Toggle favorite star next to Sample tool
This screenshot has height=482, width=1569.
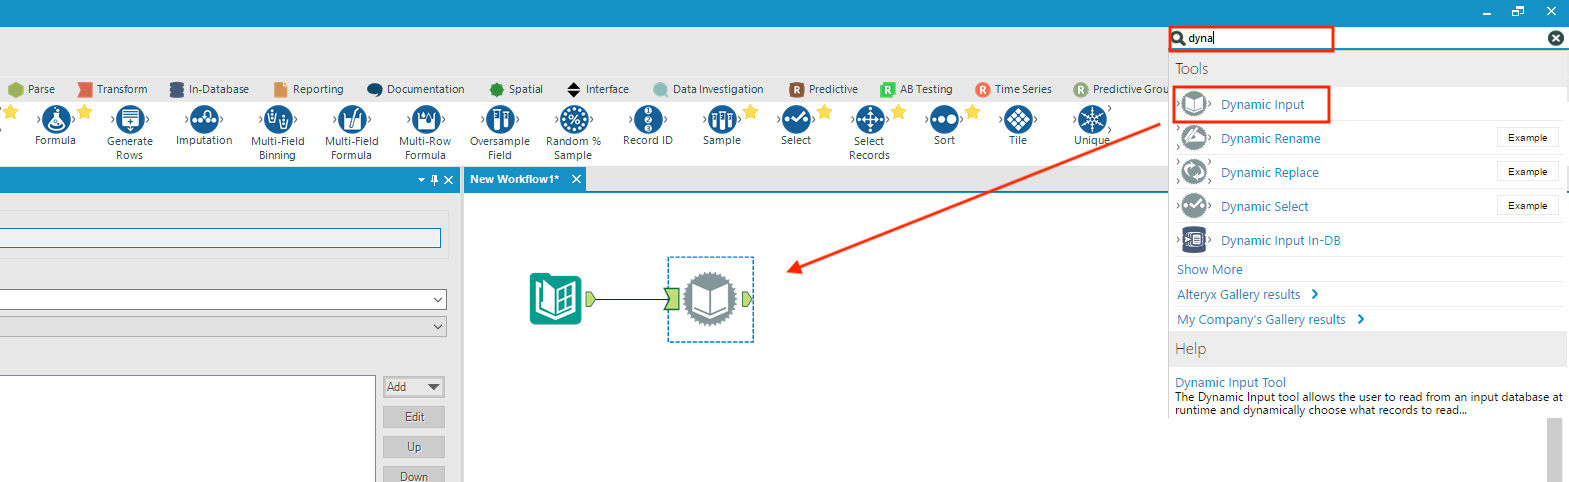[750, 112]
